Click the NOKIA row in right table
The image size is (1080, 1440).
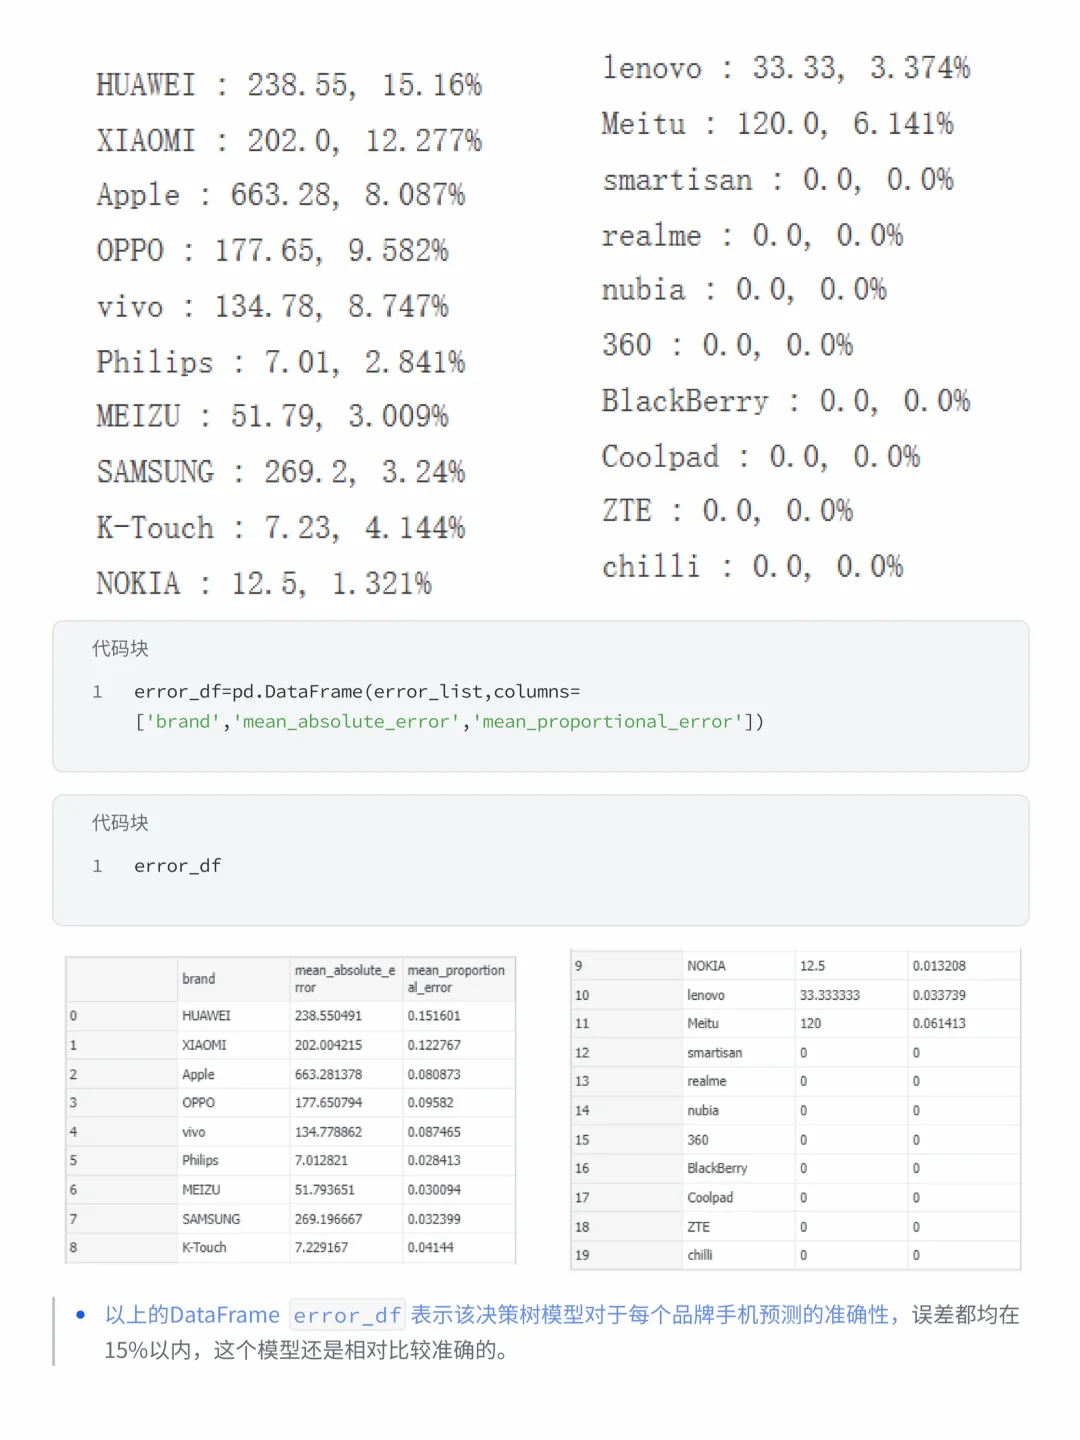(x=796, y=966)
